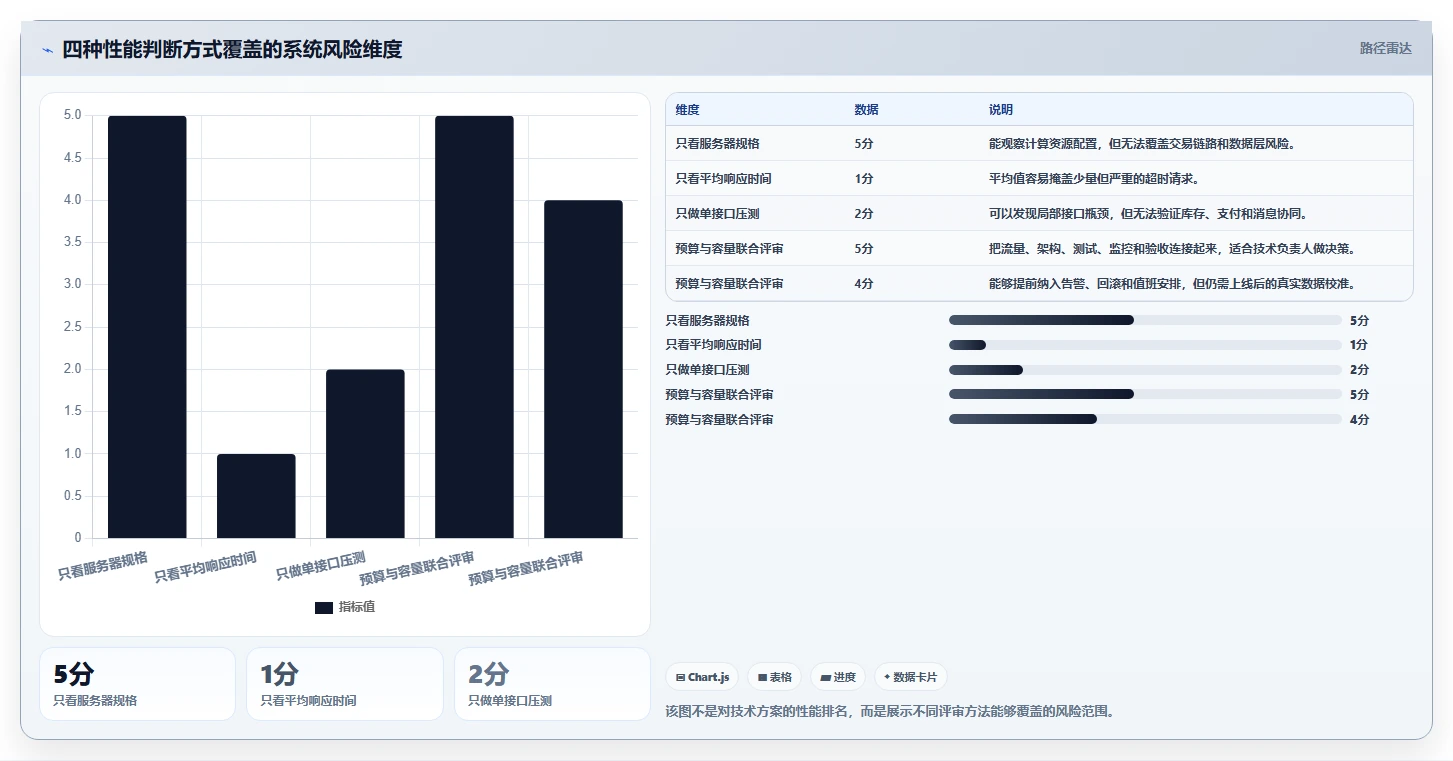This screenshot has width=1453, height=761.
Task: Click the 预算与容量联合评审 bar reaching 4.0
Action: [x=583, y=369]
